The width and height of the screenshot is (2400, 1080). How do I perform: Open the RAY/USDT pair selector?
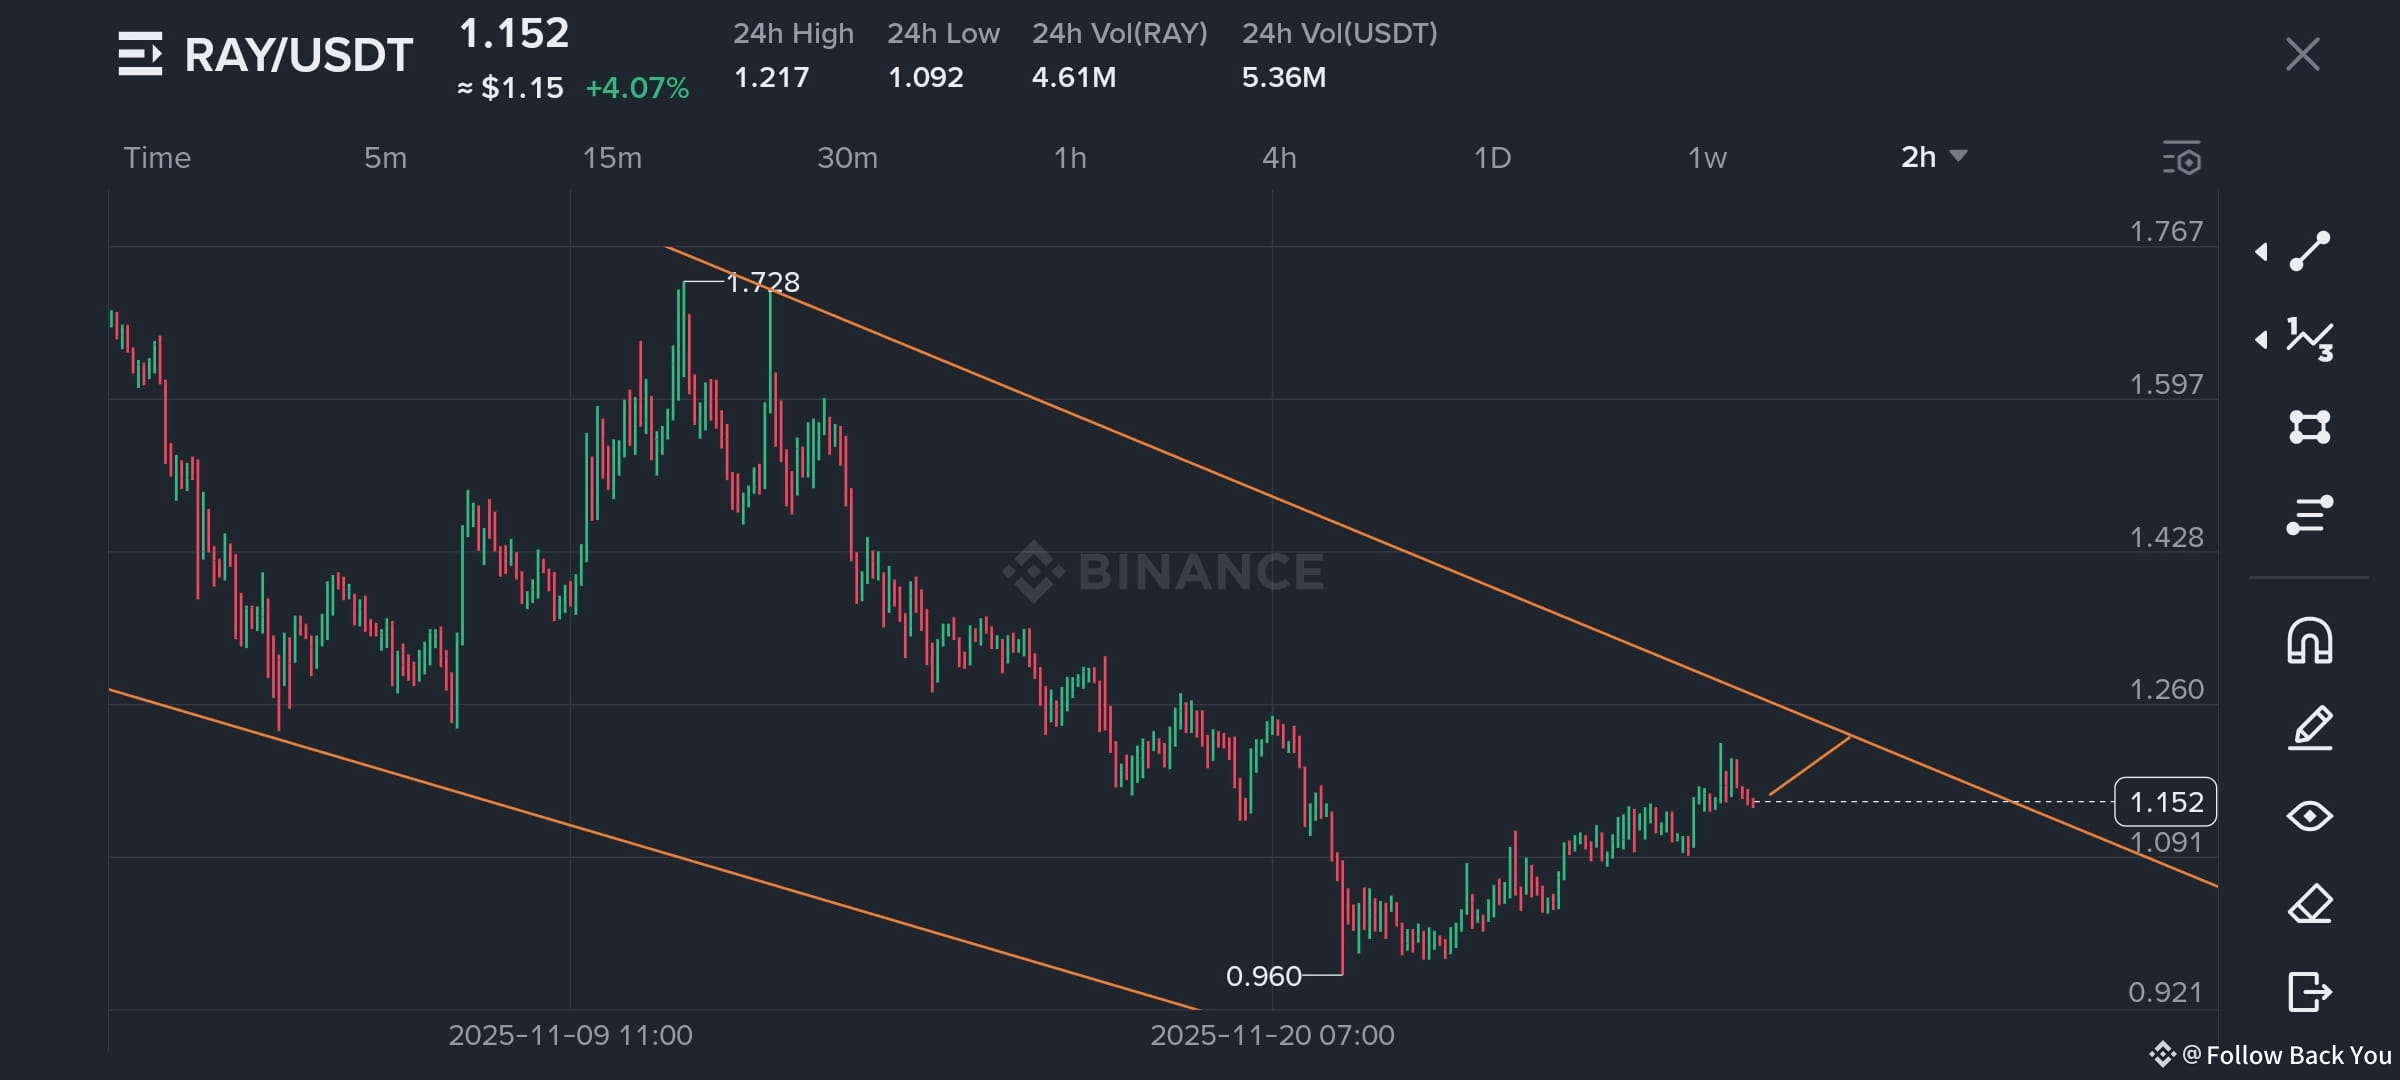(x=298, y=55)
